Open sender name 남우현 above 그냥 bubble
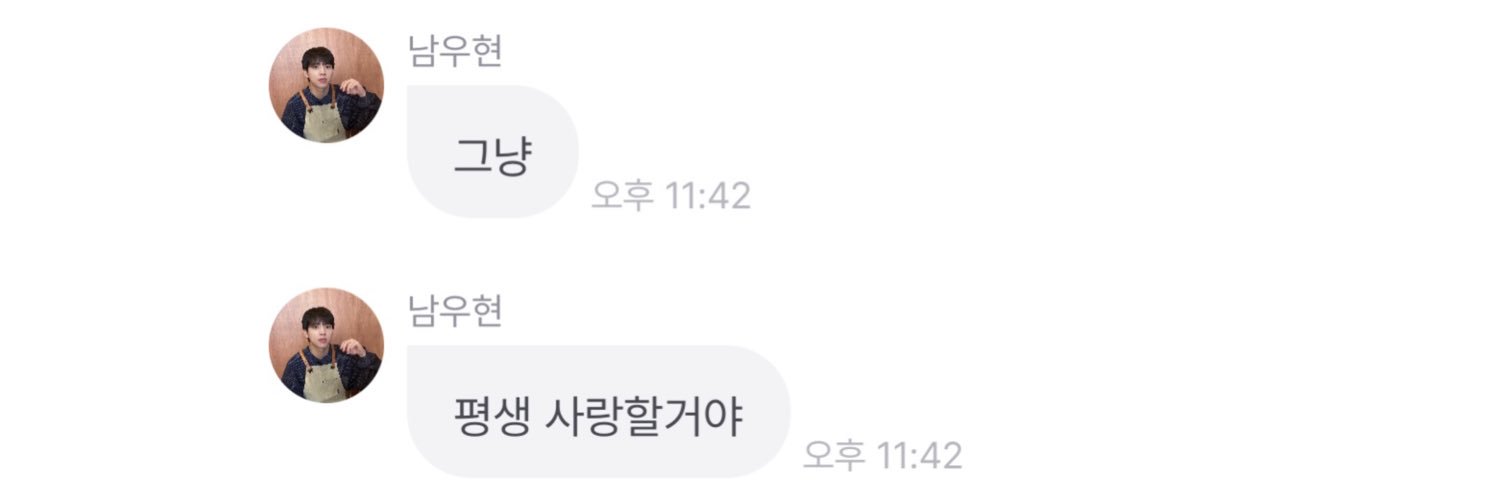This screenshot has height=499, width=1500. coord(455,50)
